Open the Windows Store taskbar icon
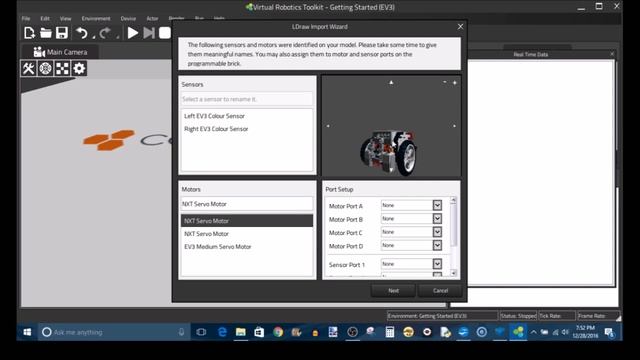Image resolution: width=640 pixels, height=360 pixels. pos(259,332)
